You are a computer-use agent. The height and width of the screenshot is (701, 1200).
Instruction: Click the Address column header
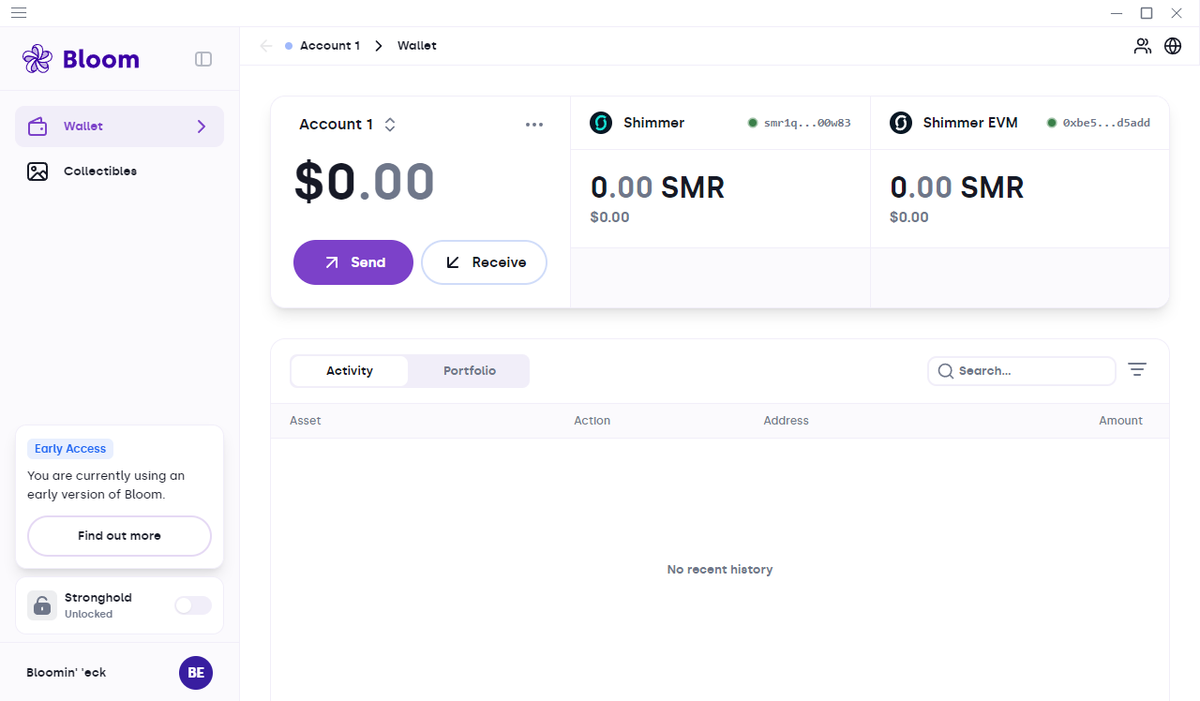(786, 421)
